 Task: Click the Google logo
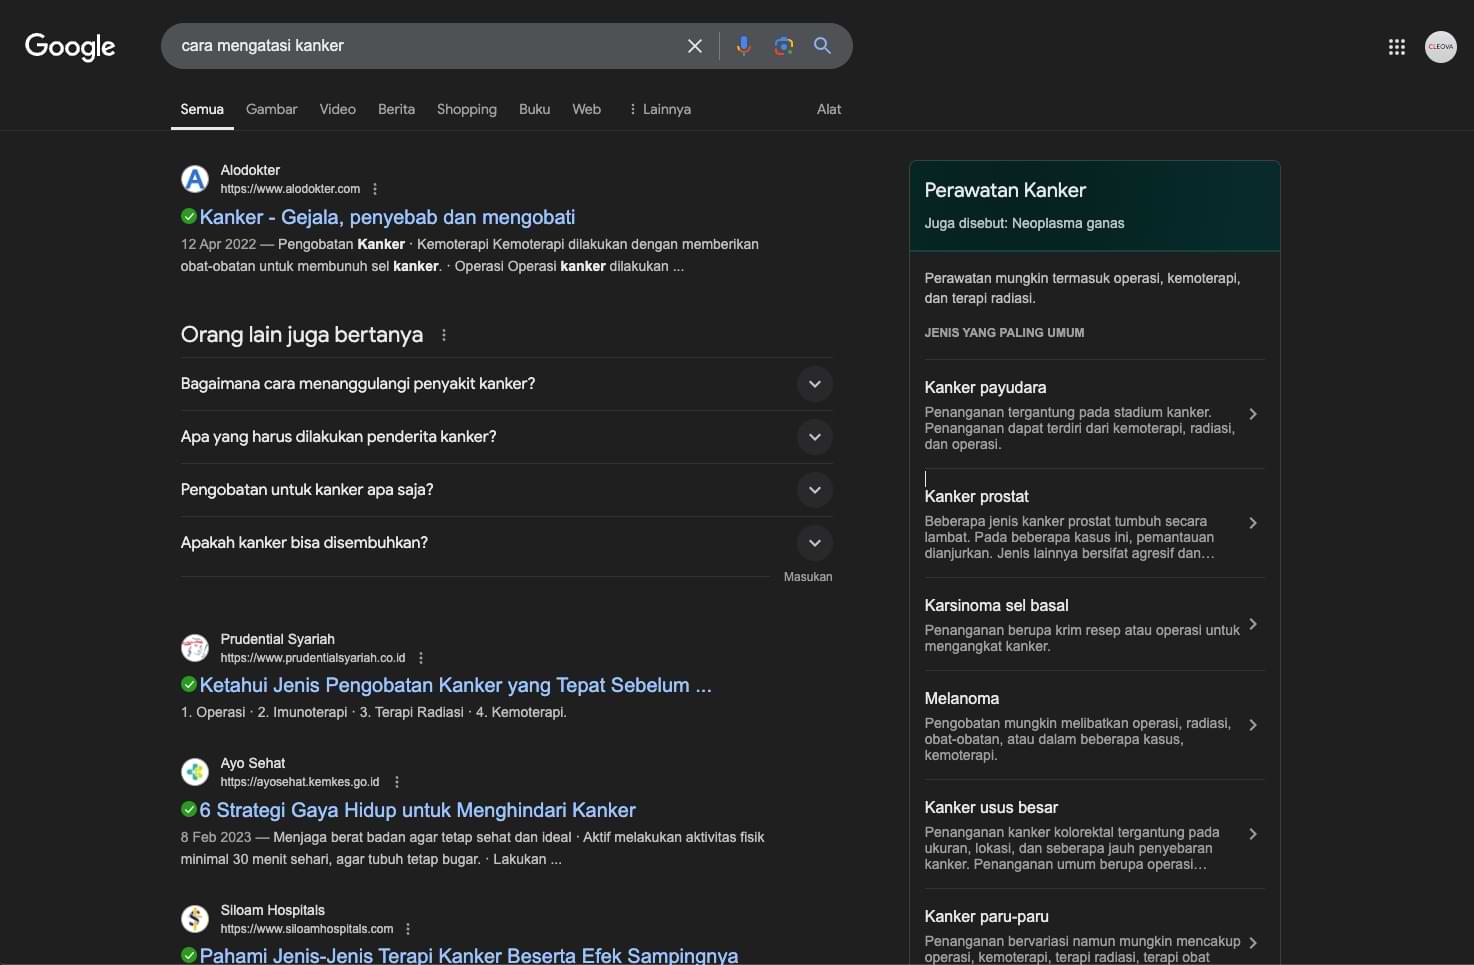[70, 47]
